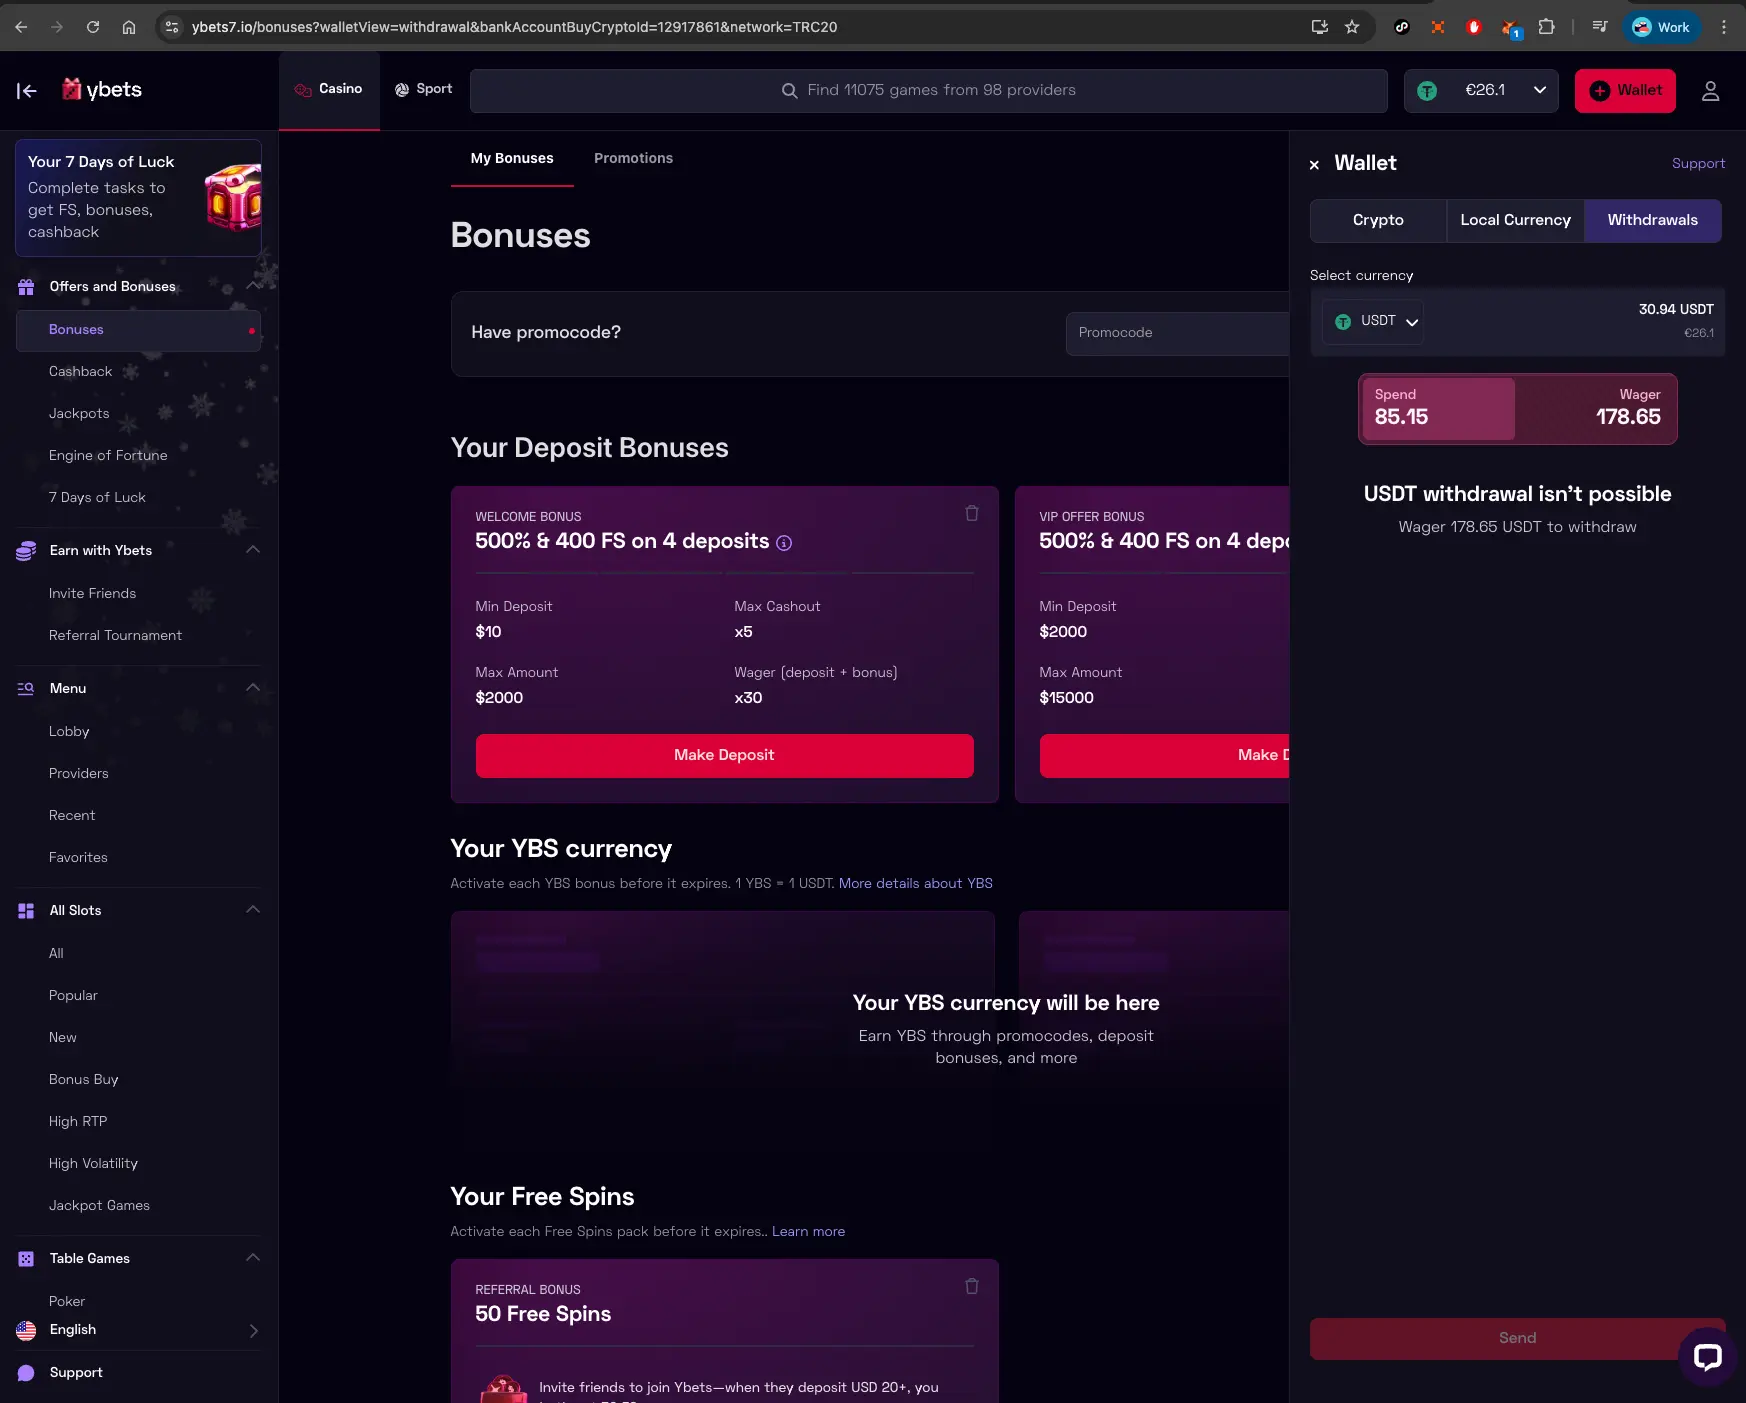This screenshot has width=1746, height=1403.
Task: Reload the page in the browser
Action: [x=93, y=27]
